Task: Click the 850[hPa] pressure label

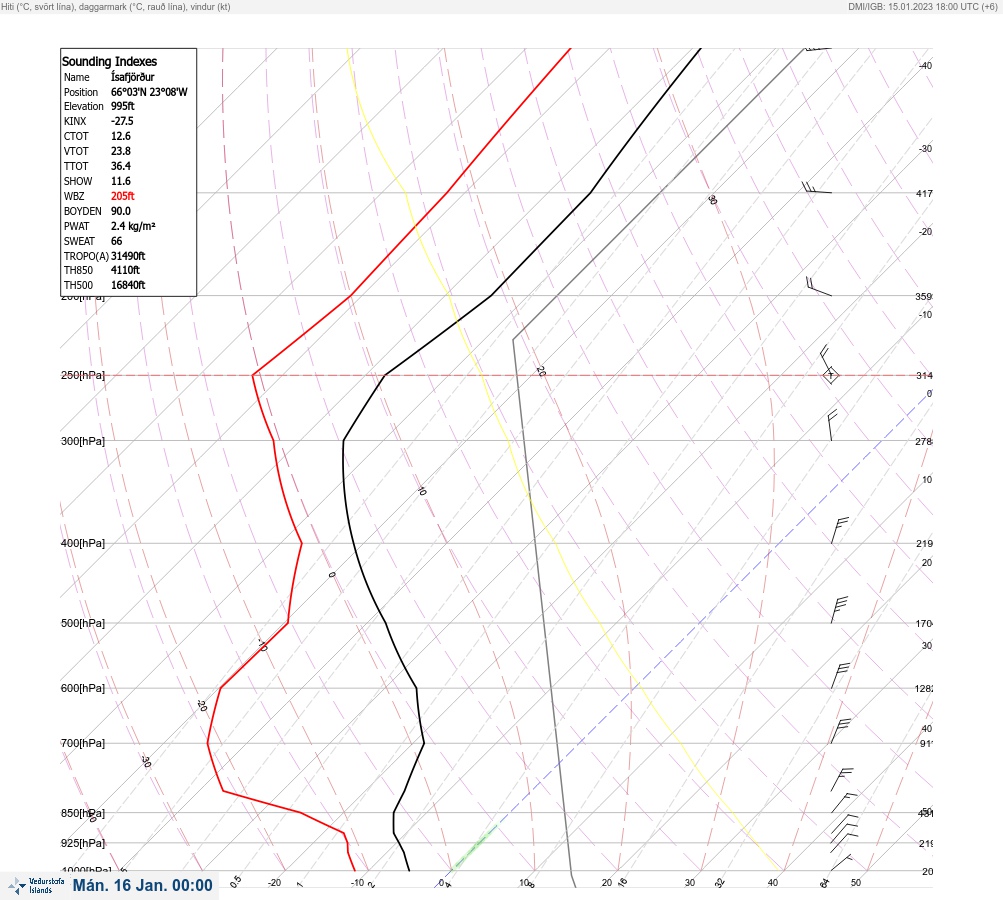Action: (83, 813)
